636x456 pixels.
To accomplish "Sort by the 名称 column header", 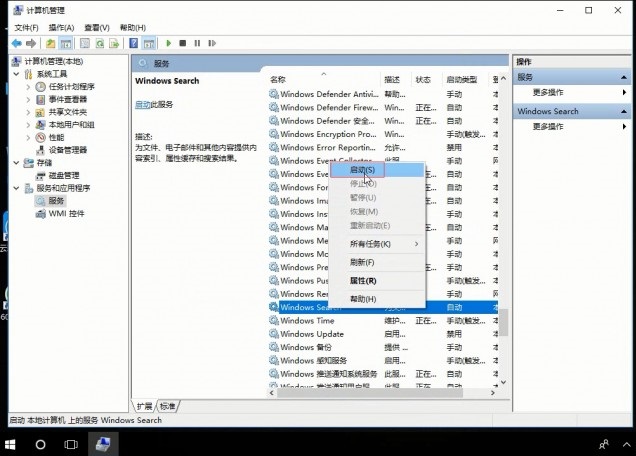I will (x=324, y=80).
